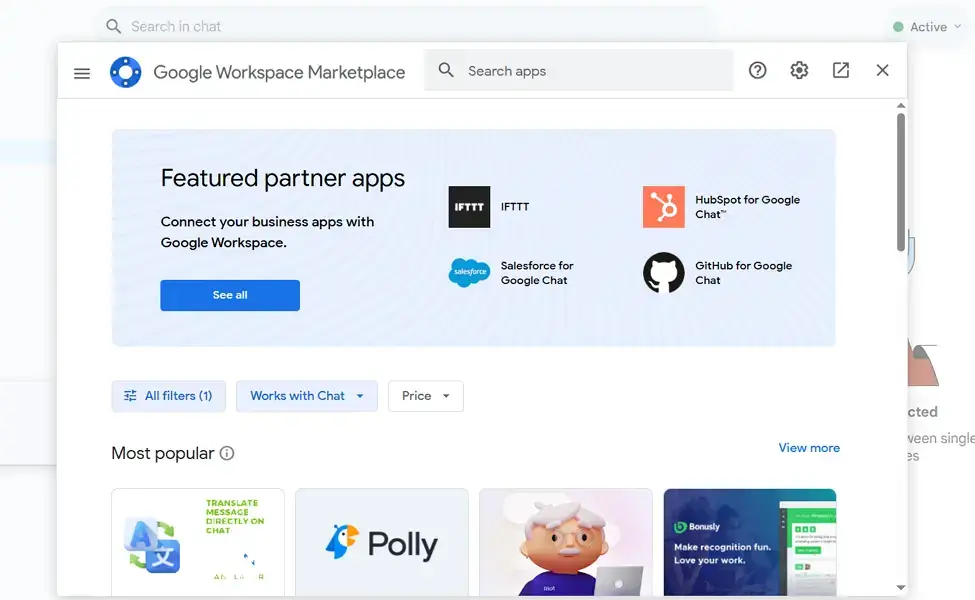975x600 pixels.
Task: Open Marketplace in new window icon
Action: [x=841, y=70]
